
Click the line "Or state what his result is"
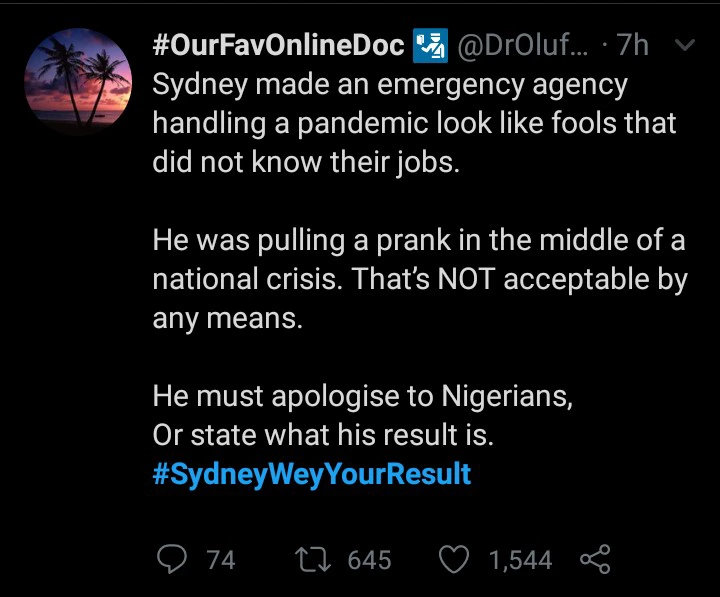pyautogui.click(x=323, y=435)
